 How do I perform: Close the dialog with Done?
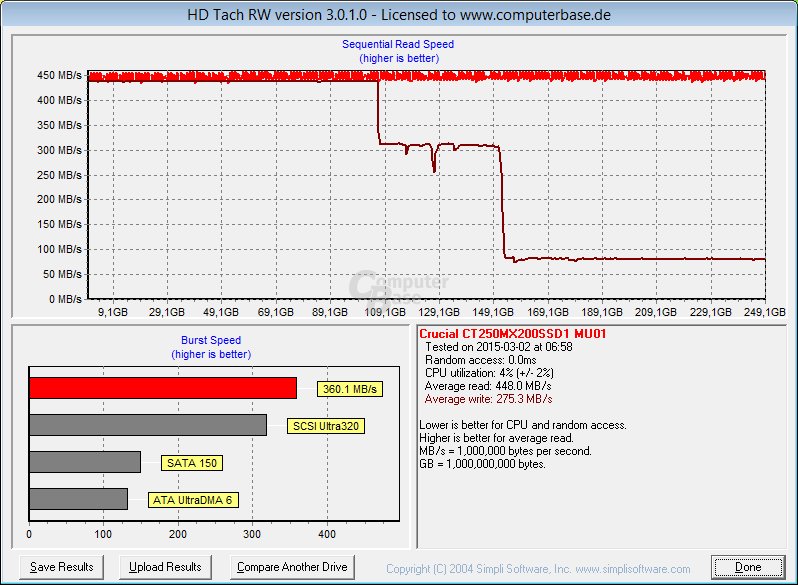point(747,567)
